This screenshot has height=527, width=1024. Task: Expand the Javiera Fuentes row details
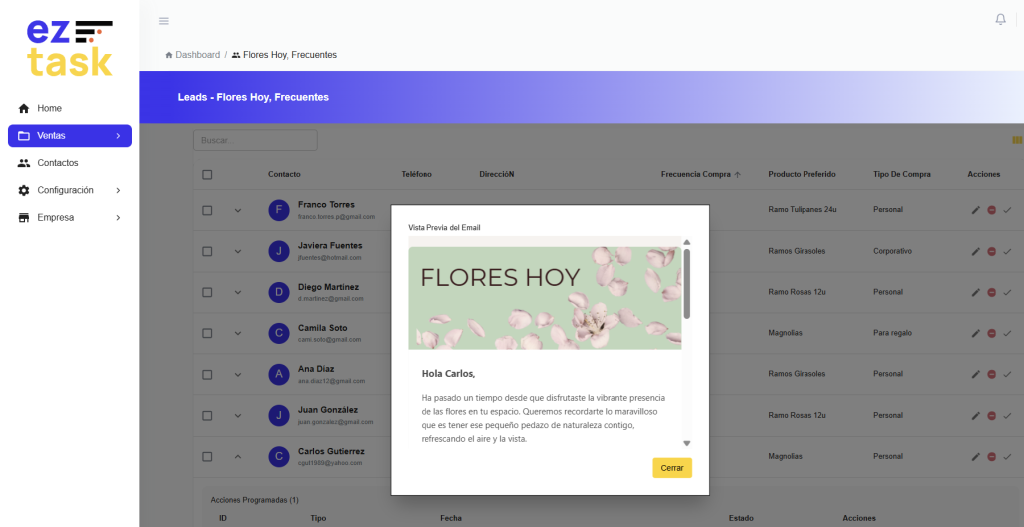point(238,251)
